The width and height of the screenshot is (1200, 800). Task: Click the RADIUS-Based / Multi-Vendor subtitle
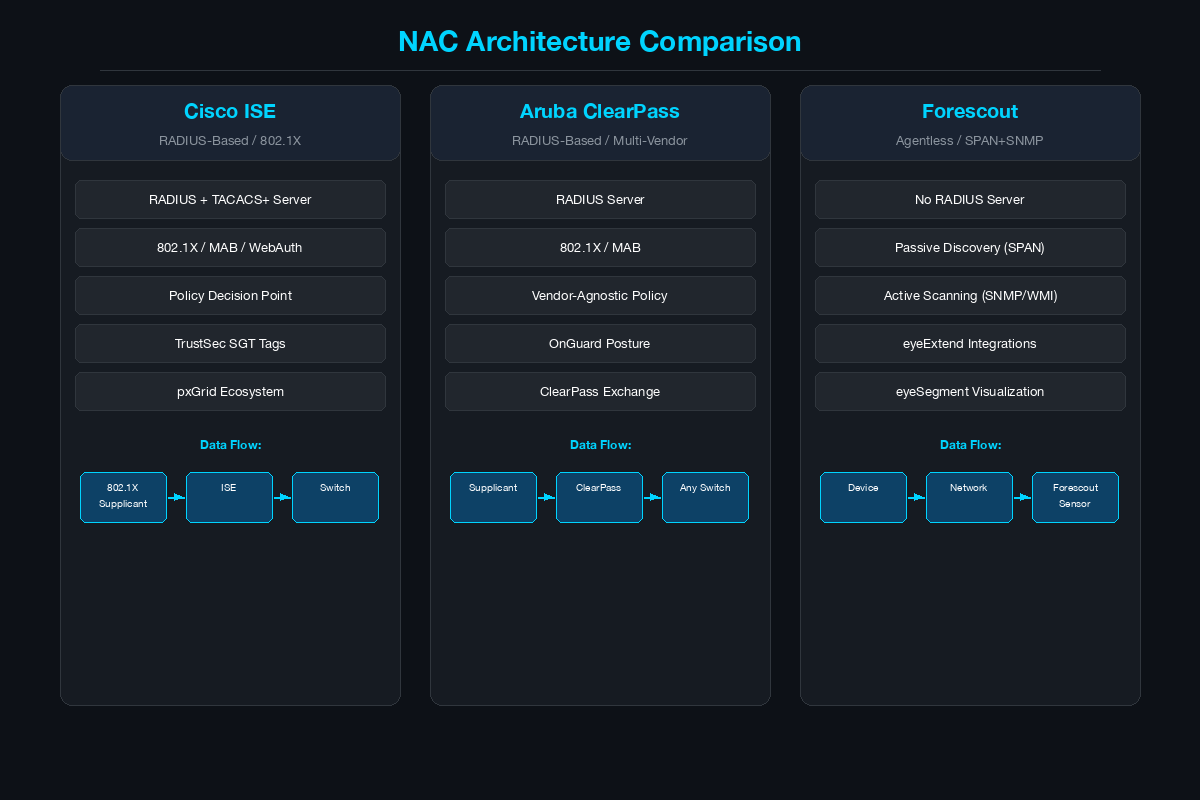600,141
